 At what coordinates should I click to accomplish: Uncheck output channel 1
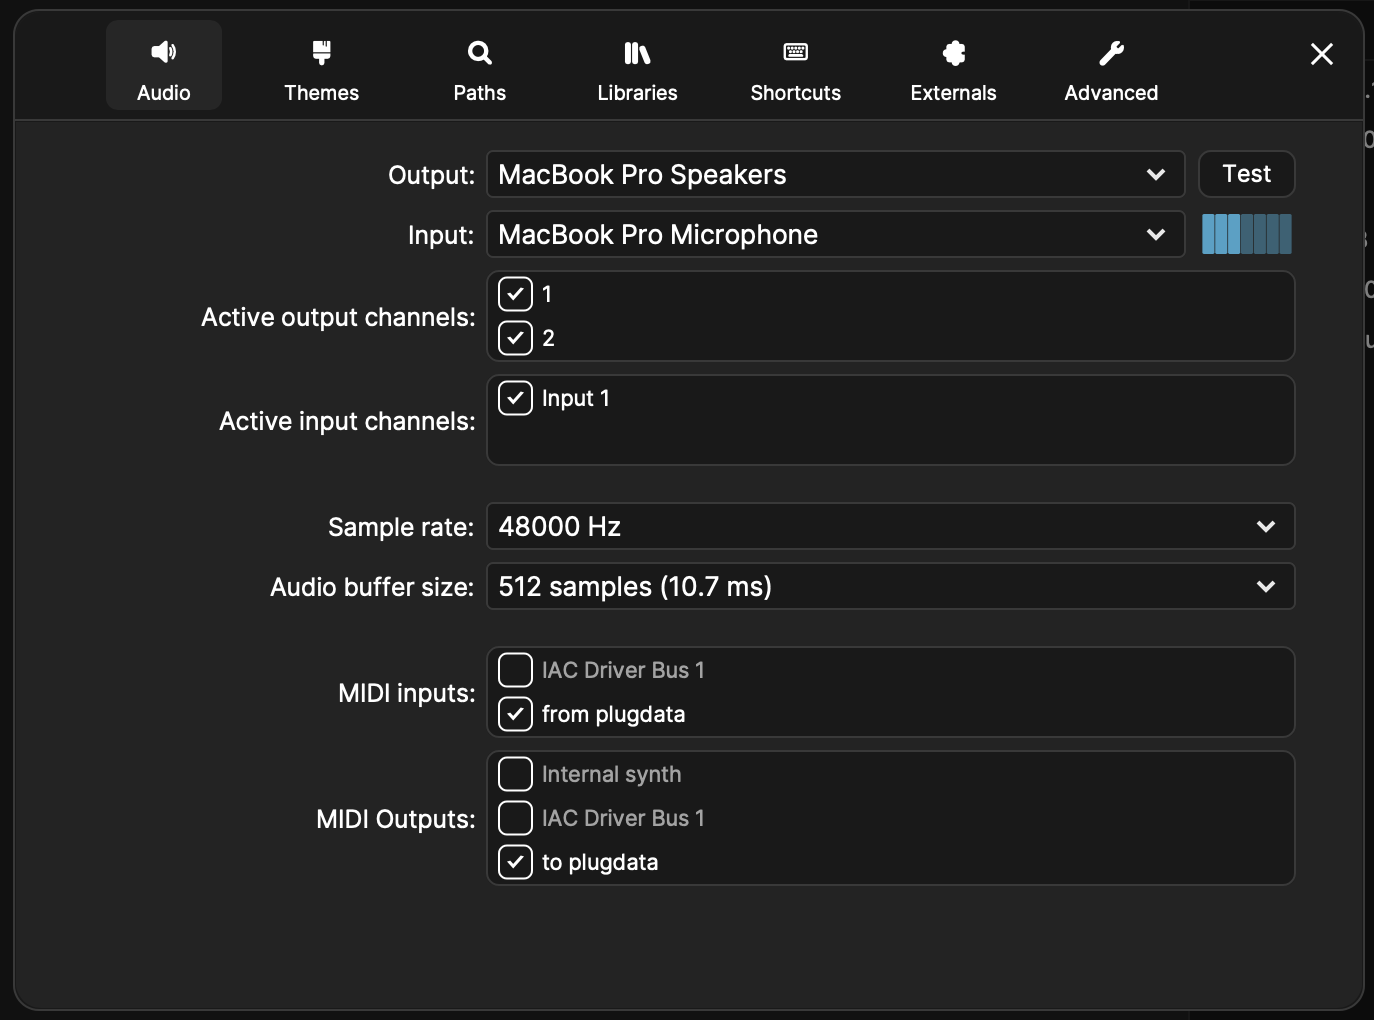pyautogui.click(x=515, y=294)
